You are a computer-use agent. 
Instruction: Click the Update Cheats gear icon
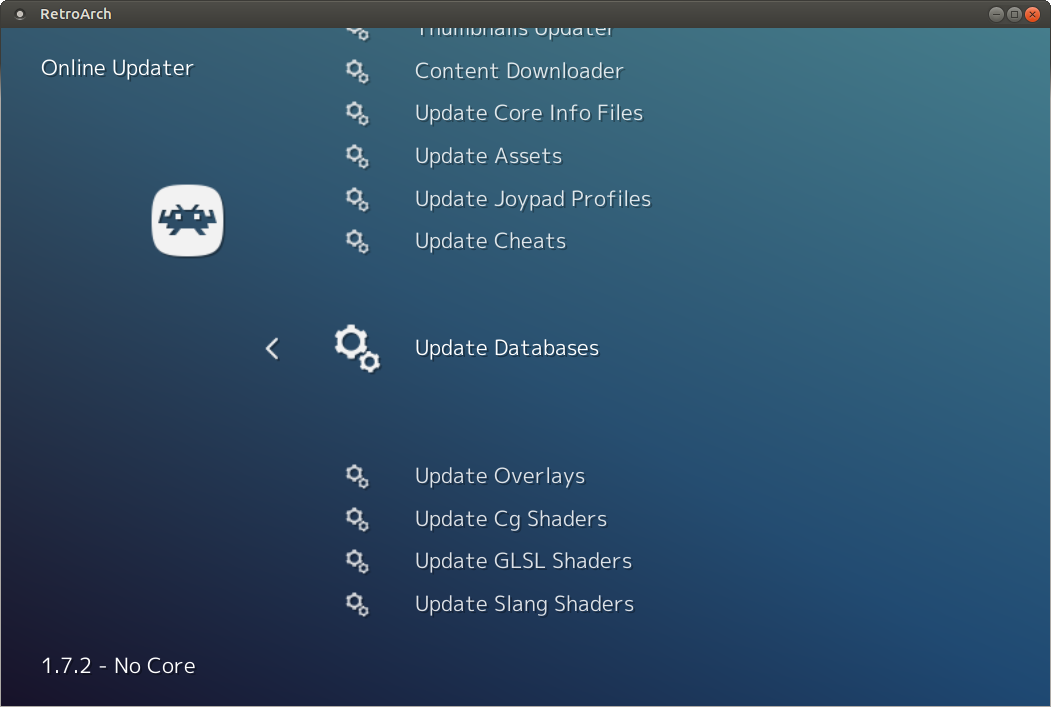[x=357, y=241]
